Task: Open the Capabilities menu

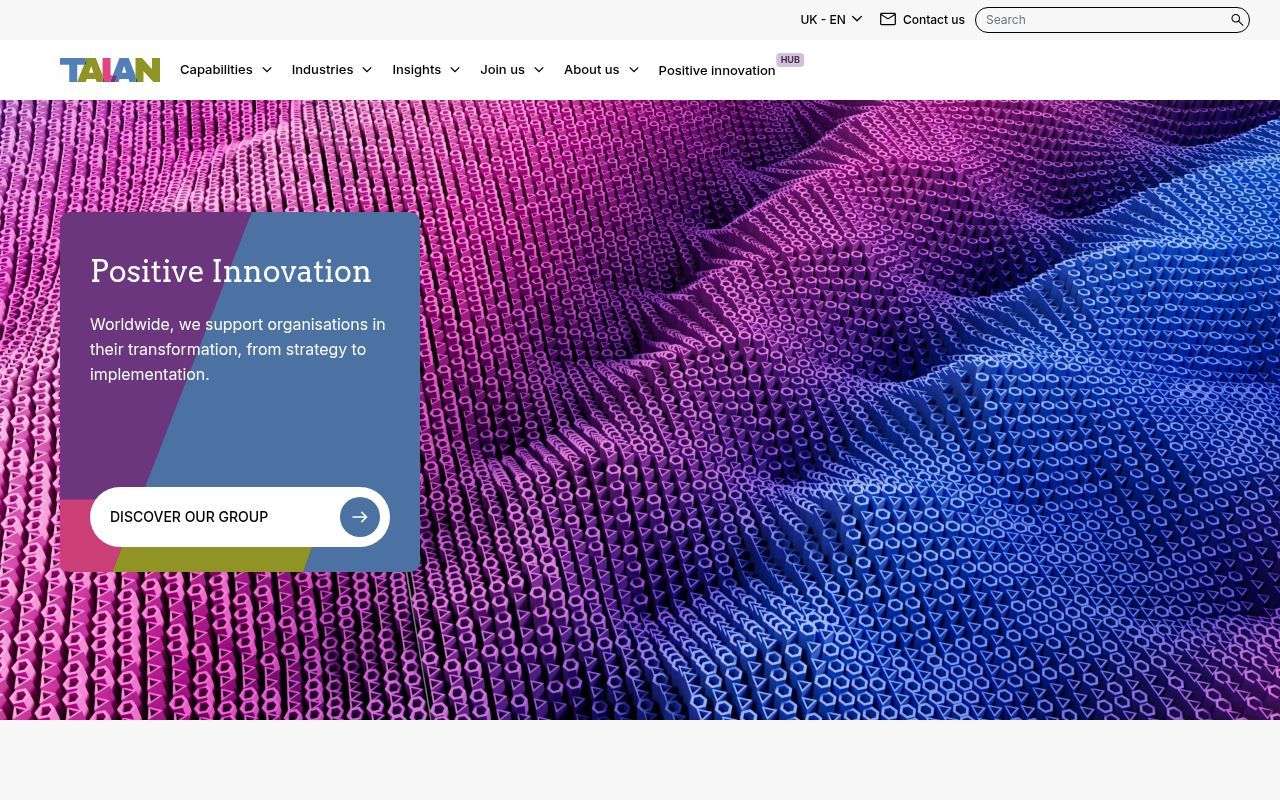Action: point(216,70)
